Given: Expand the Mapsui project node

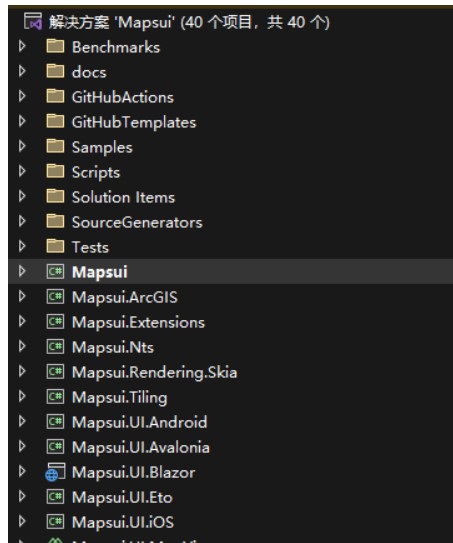Looking at the screenshot, I should click(22, 271).
